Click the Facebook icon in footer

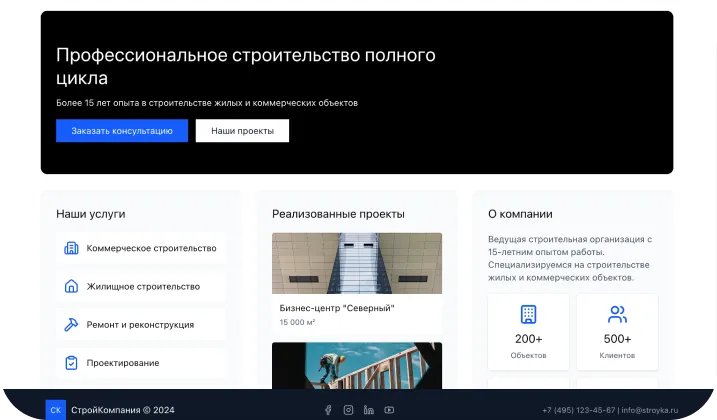pos(328,410)
